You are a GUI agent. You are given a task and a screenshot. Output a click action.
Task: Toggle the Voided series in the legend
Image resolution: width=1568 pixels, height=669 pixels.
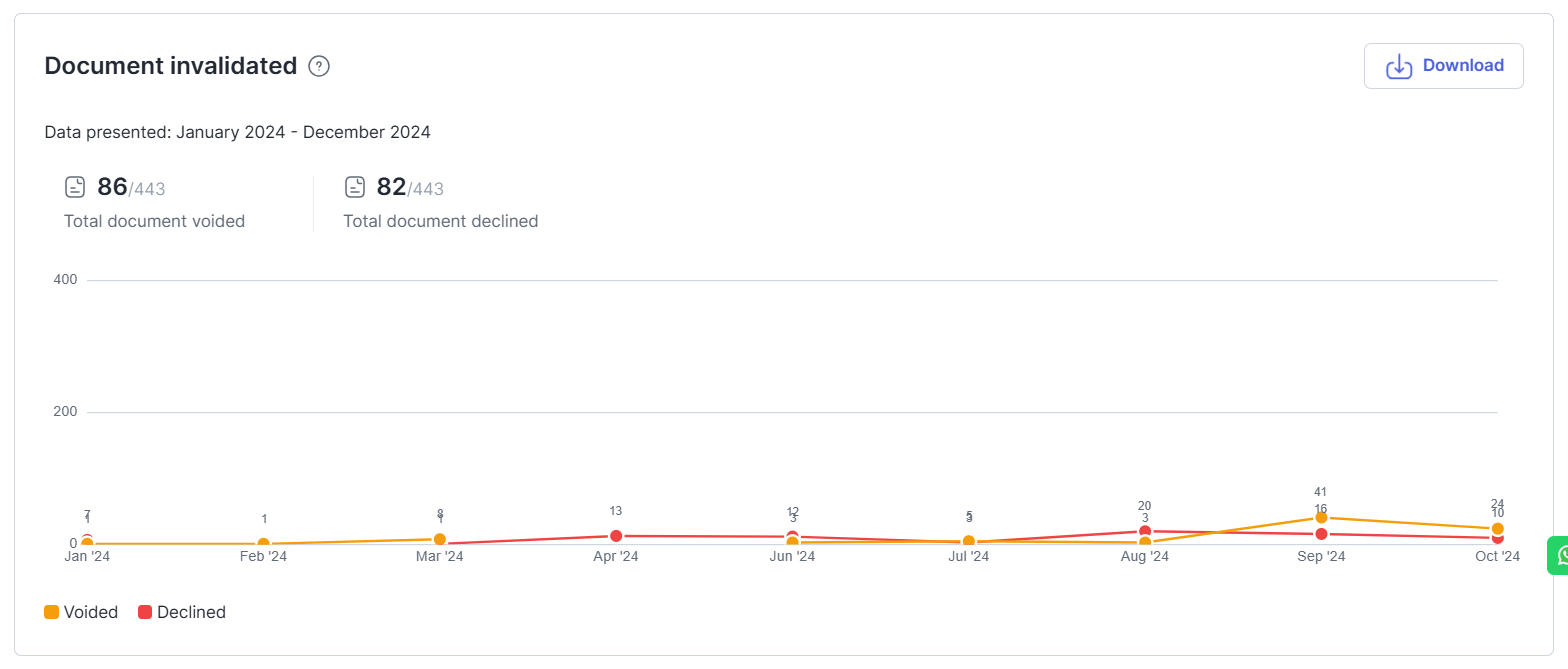click(81, 612)
